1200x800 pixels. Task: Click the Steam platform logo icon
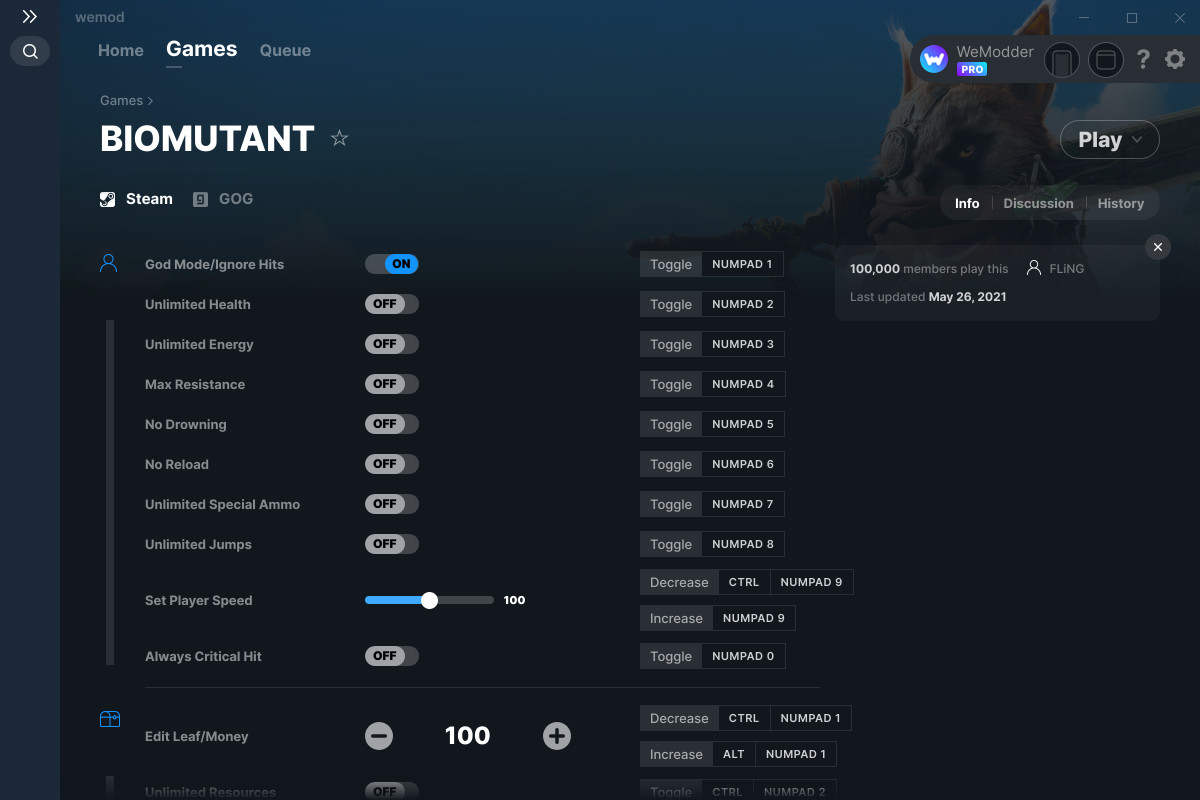pos(108,199)
